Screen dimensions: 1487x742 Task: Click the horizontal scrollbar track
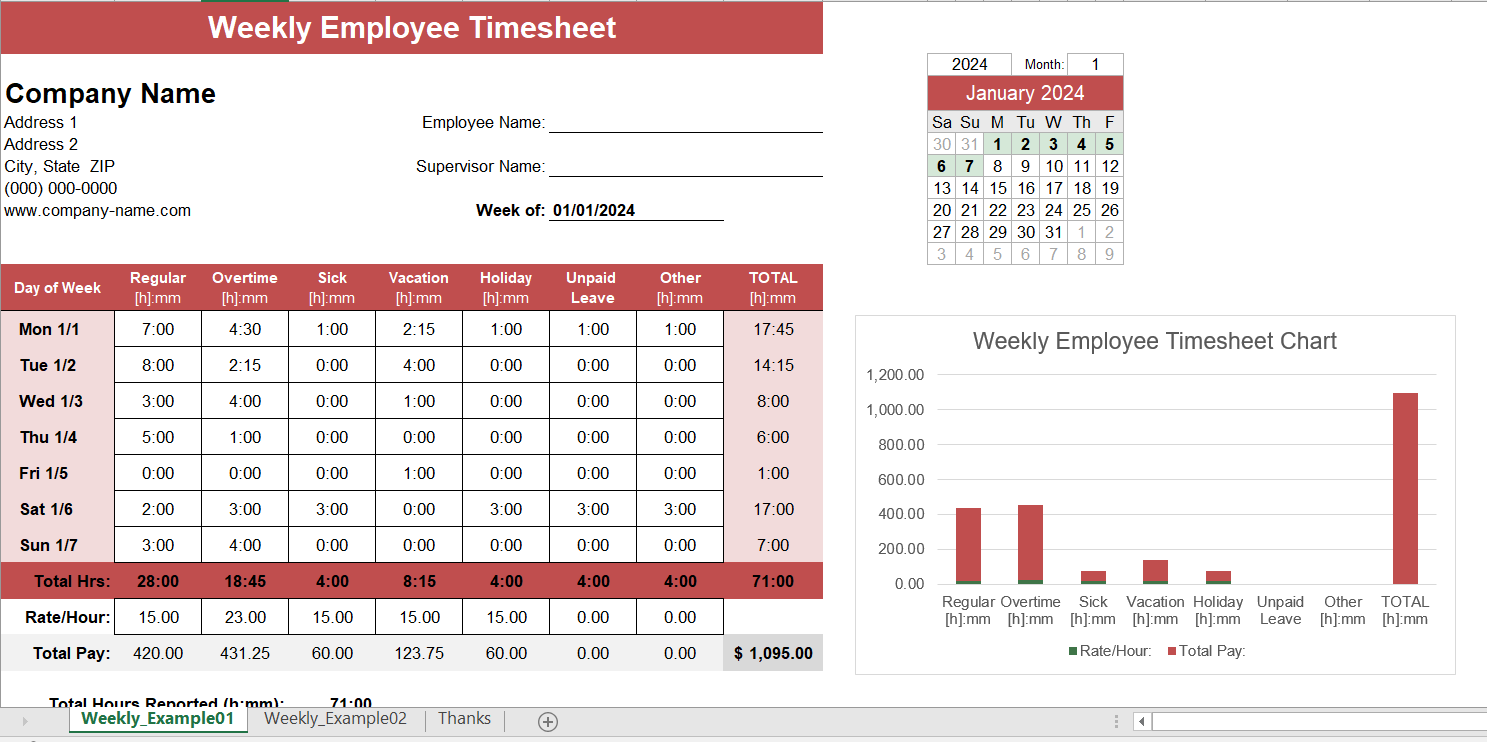tap(1320, 721)
